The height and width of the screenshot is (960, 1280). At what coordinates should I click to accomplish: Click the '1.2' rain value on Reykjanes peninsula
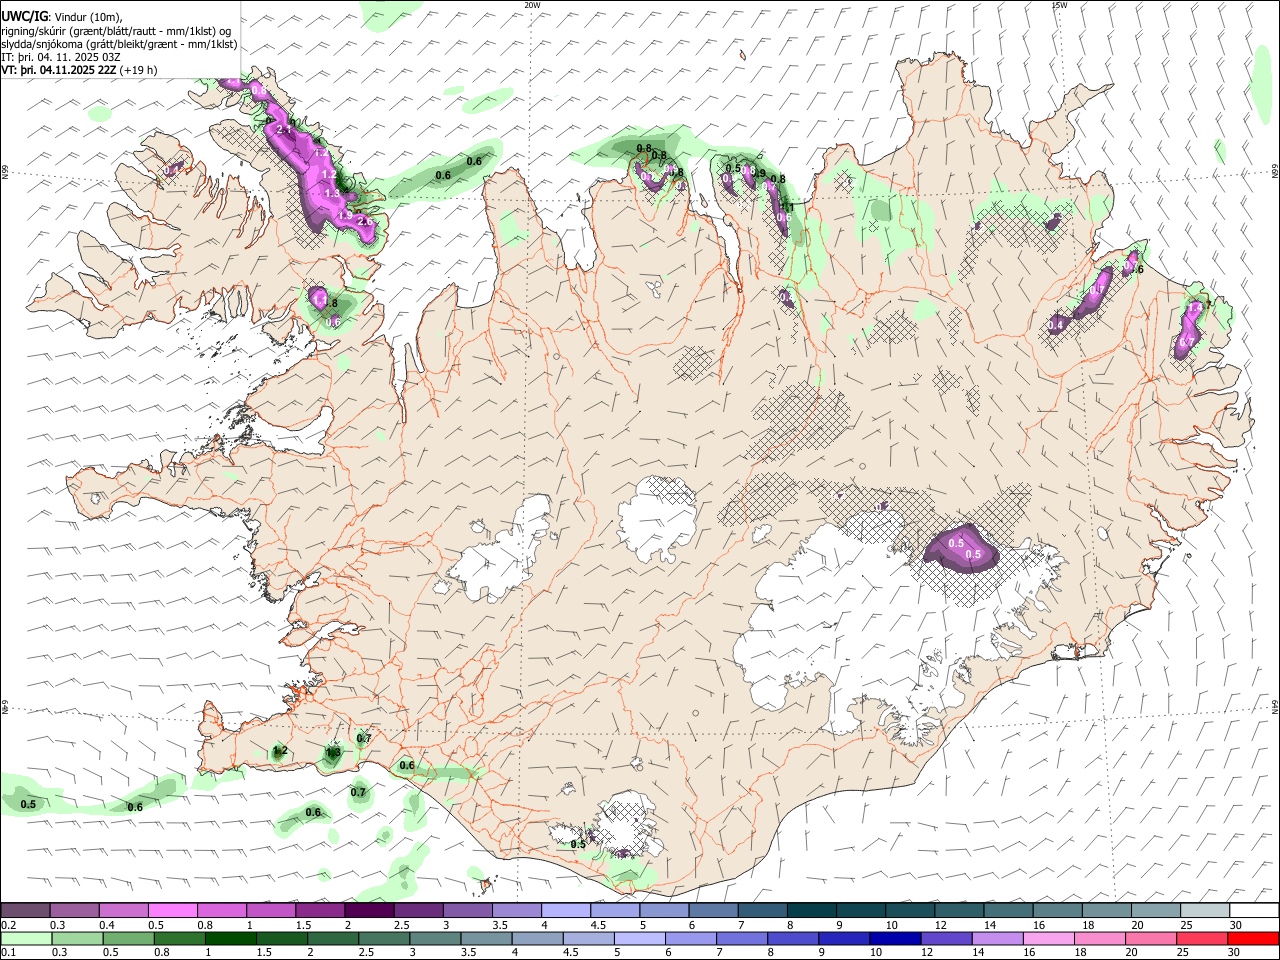[280, 750]
